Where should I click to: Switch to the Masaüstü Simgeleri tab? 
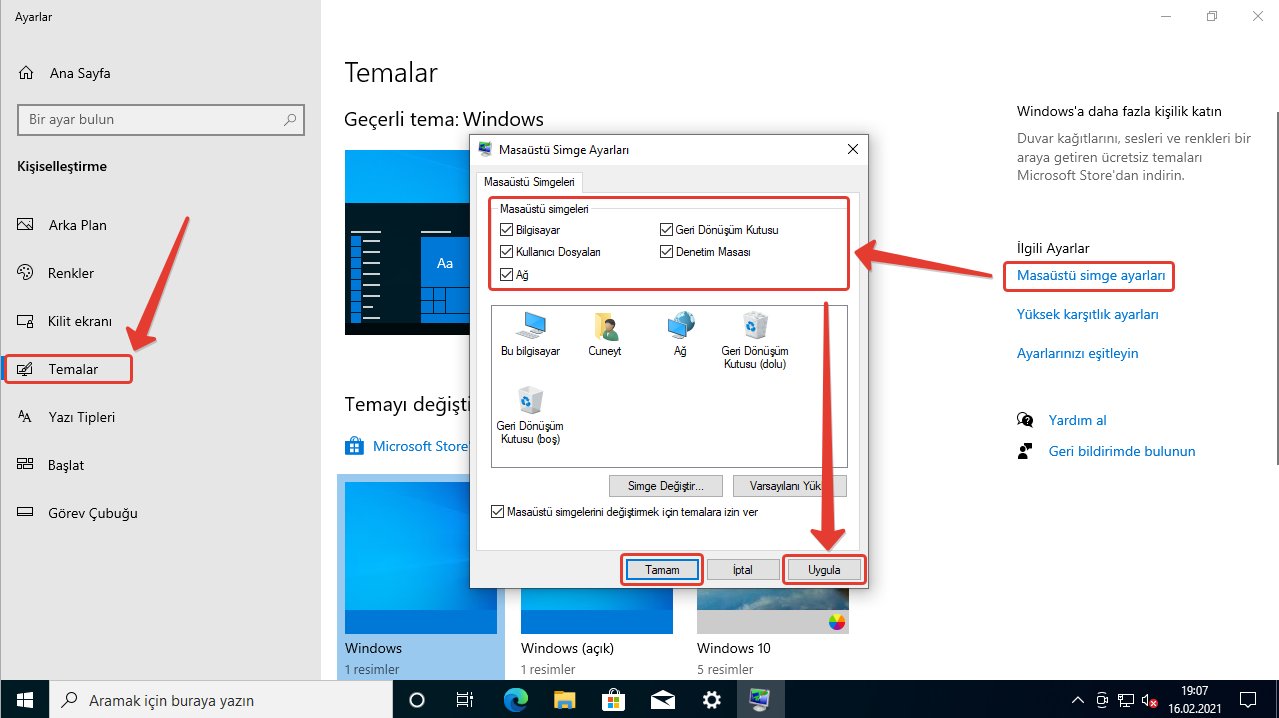tap(529, 182)
